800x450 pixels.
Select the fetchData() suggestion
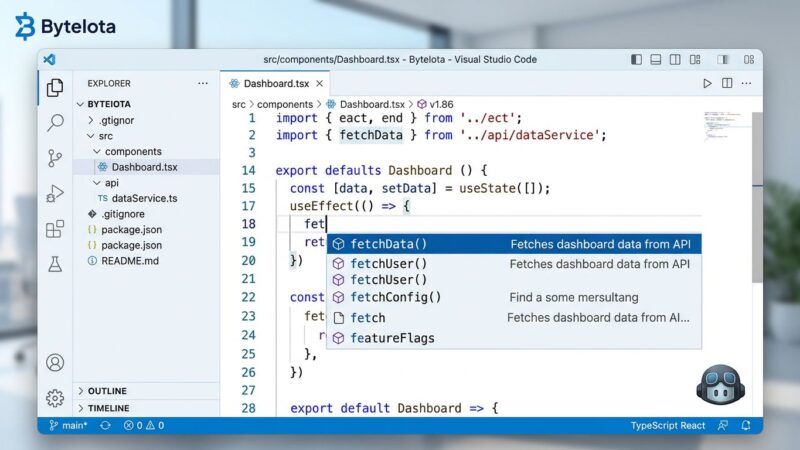[x=514, y=244]
